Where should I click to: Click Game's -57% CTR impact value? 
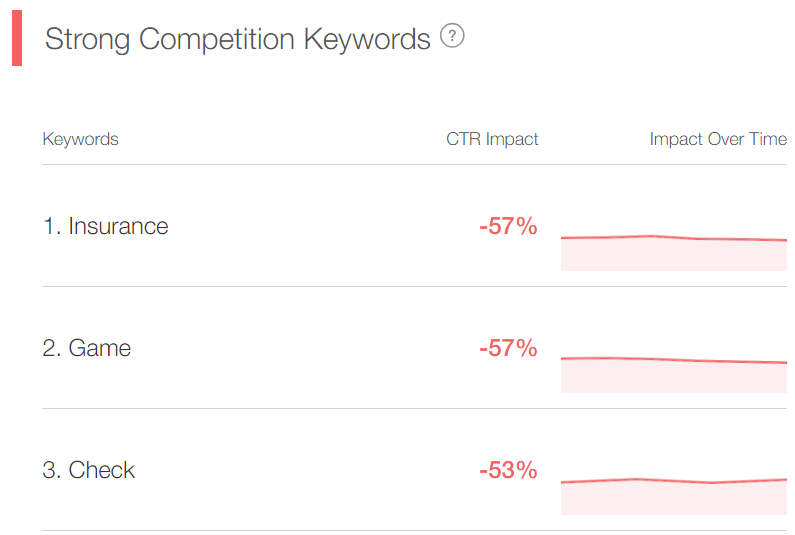[x=508, y=348]
